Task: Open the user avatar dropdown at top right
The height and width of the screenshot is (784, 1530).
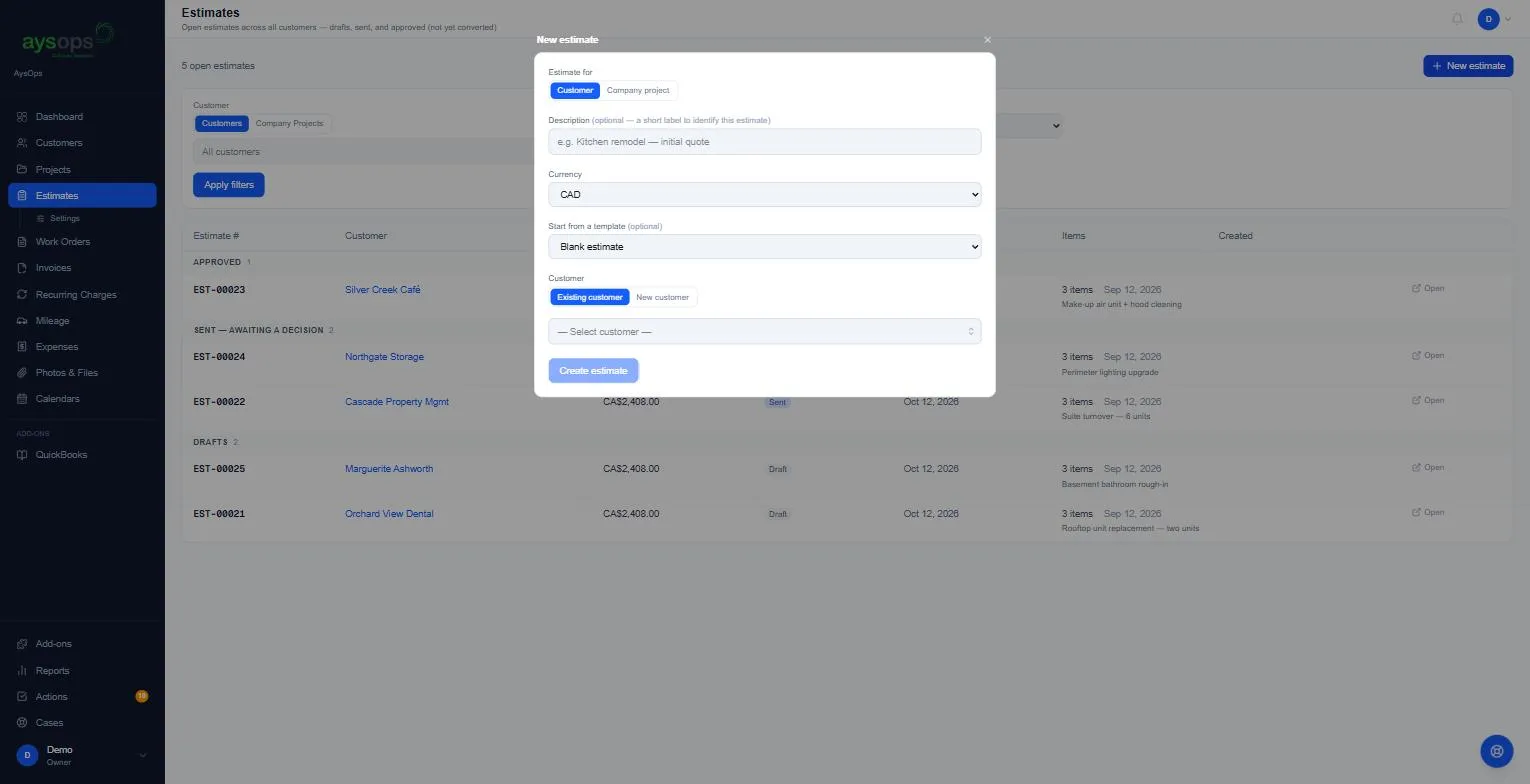Action: click(x=1495, y=19)
